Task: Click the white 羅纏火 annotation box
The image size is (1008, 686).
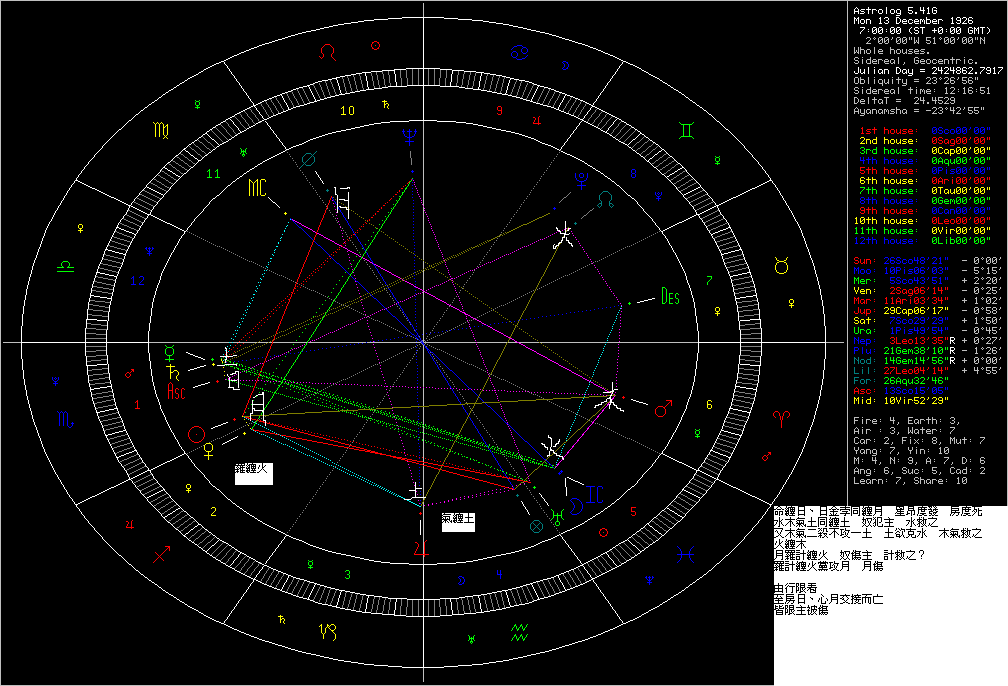Action: (x=254, y=473)
